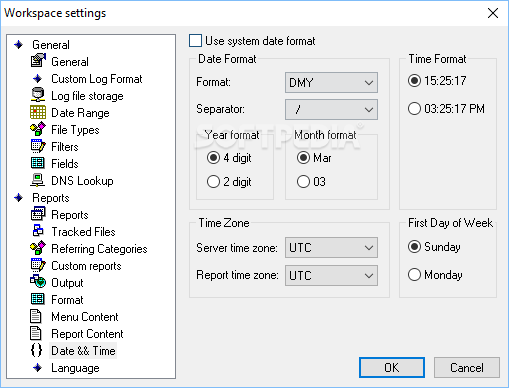Select the 2 digit year format
The image size is (509, 388).
tap(213, 182)
